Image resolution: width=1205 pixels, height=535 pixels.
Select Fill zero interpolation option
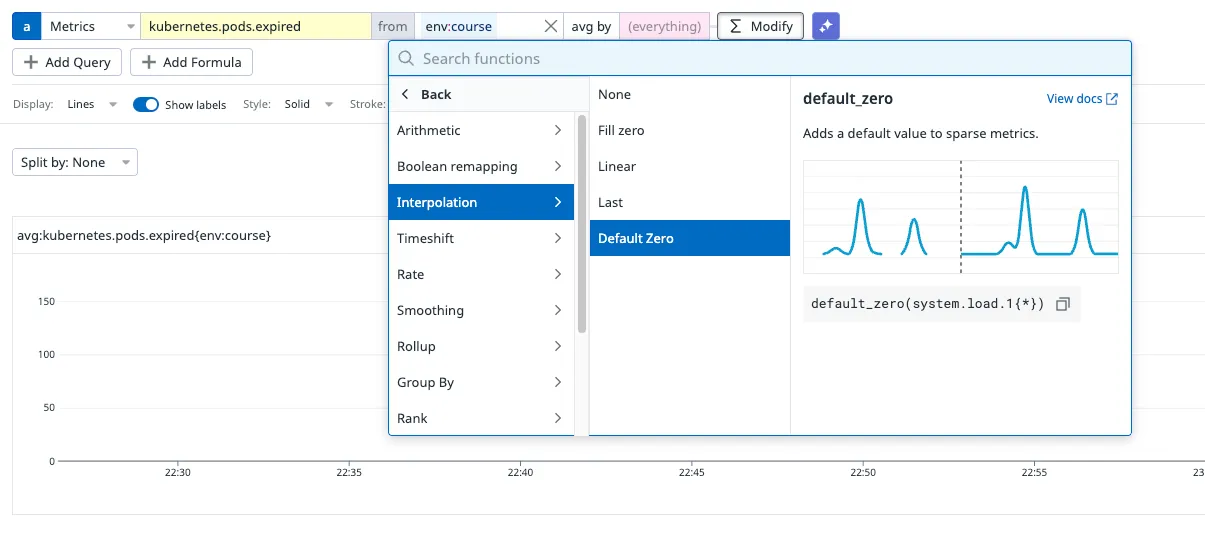tap(690, 130)
